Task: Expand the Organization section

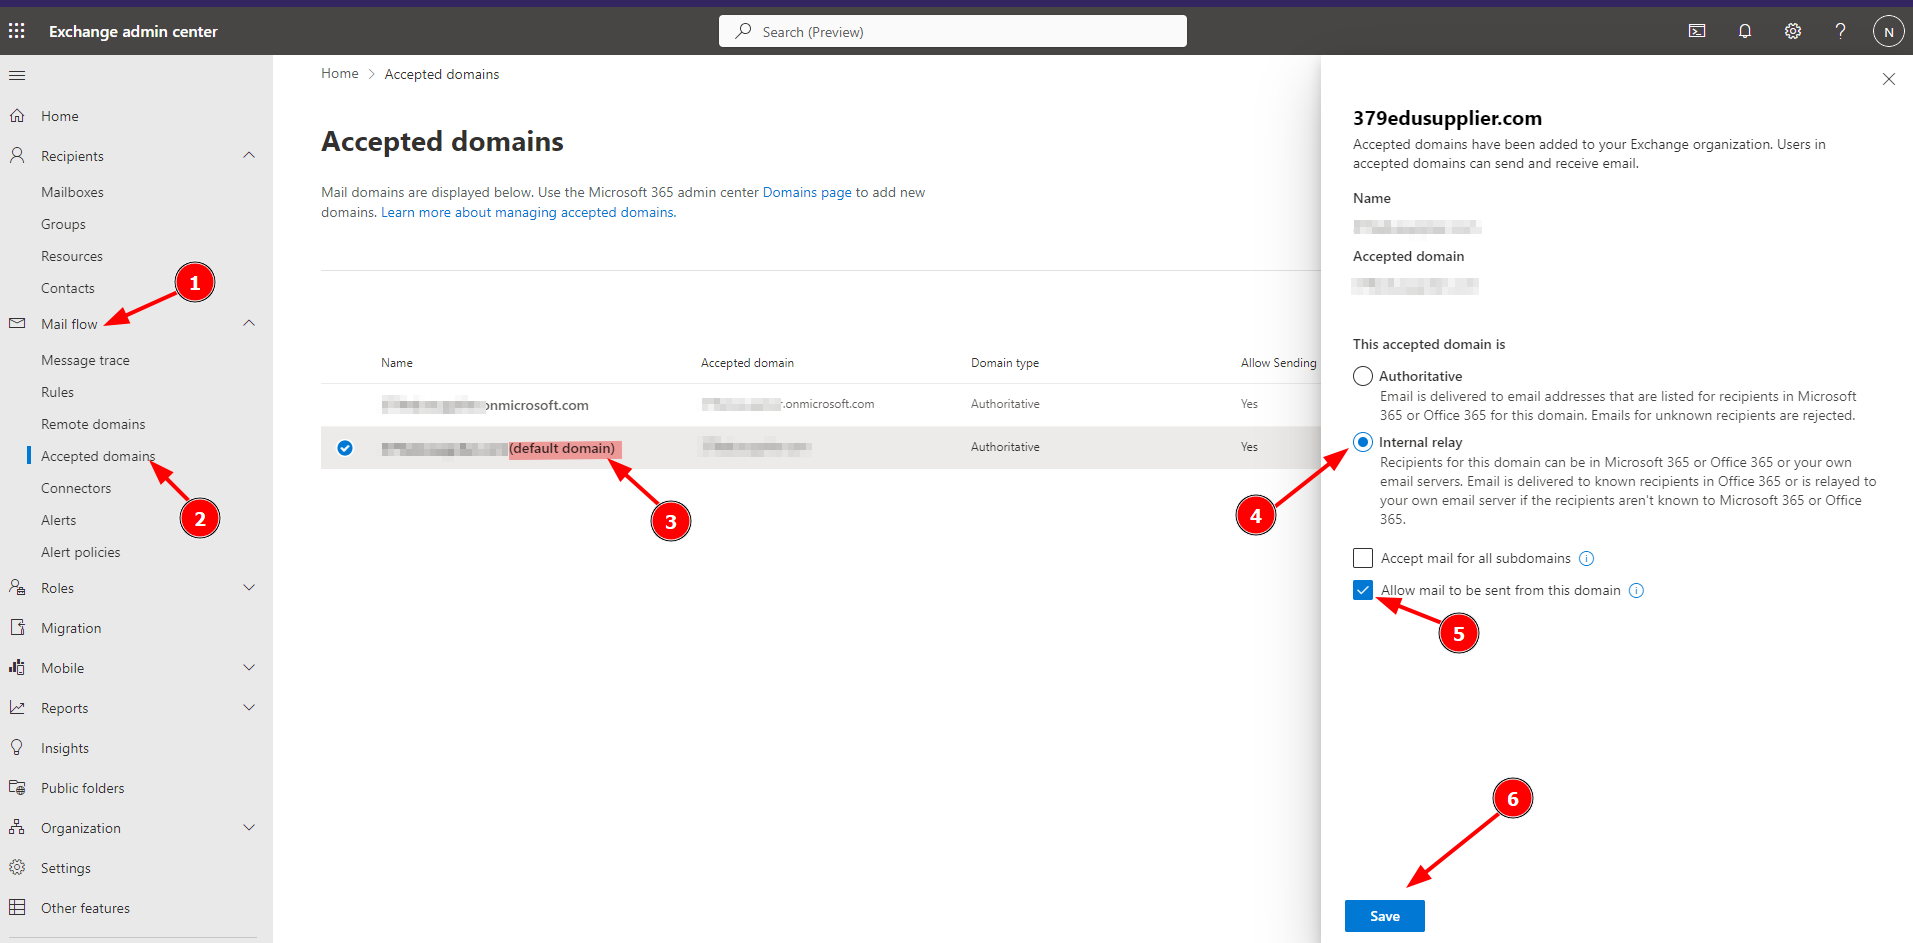Action: [248, 827]
